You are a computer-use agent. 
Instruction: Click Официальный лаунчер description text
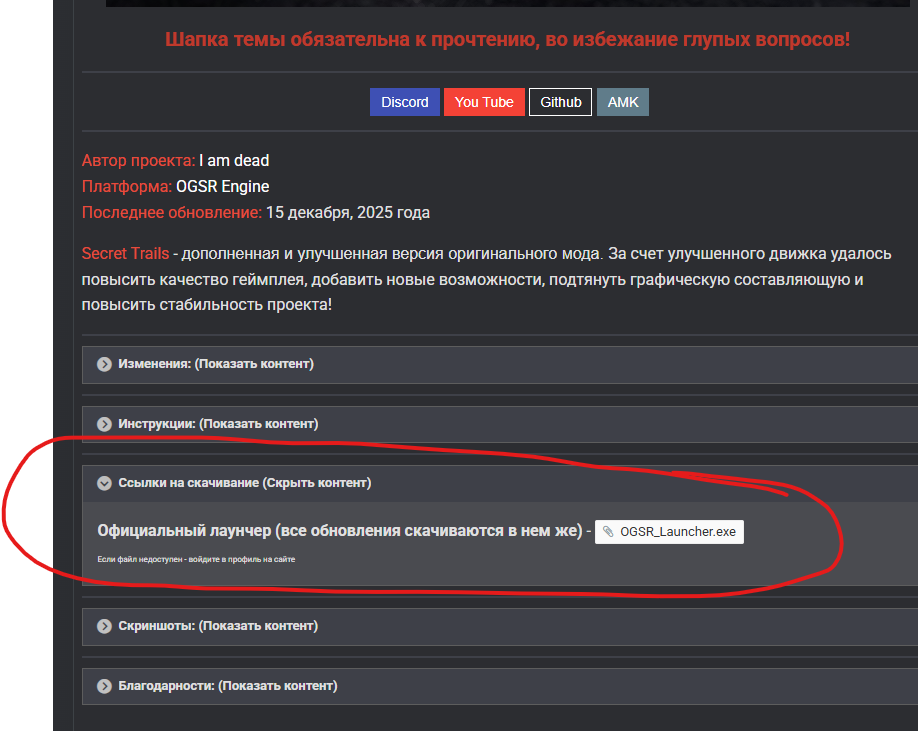point(340,531)
